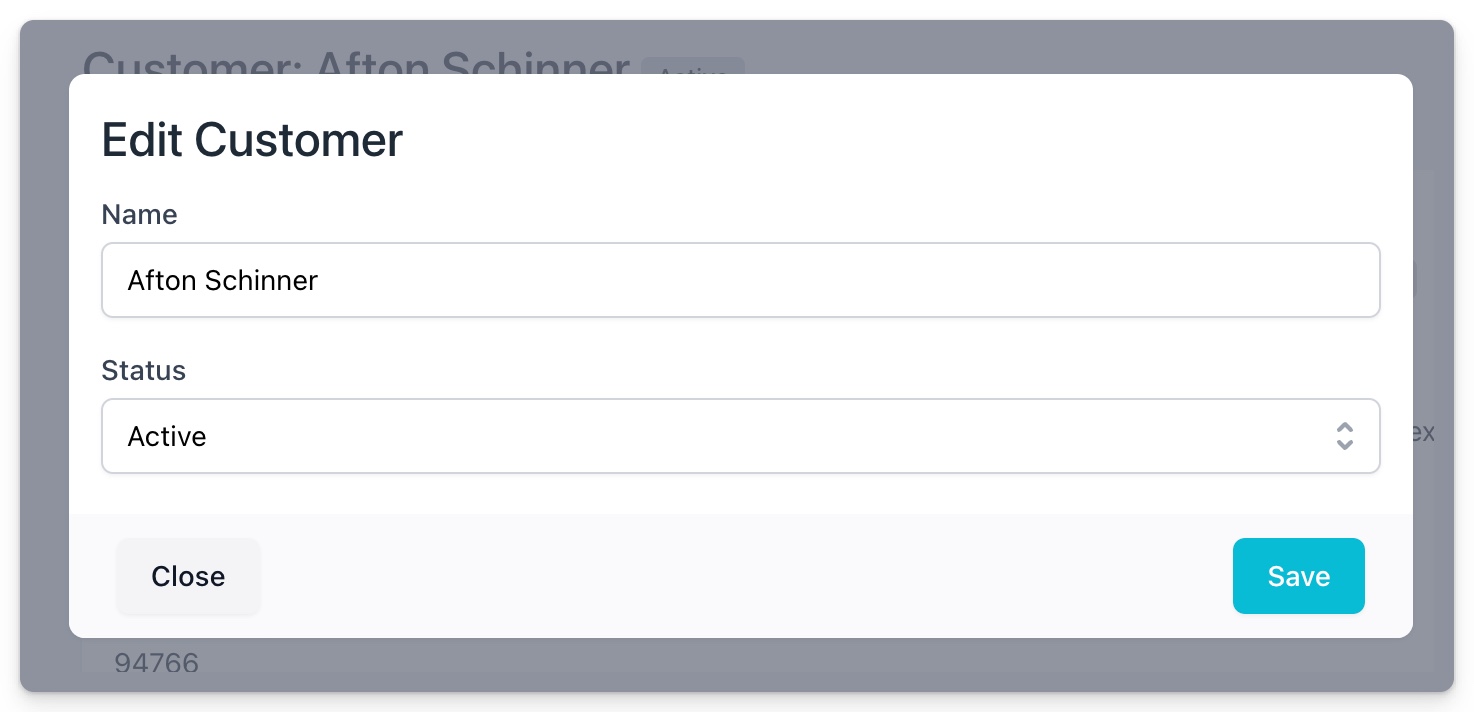Click the "94766" text below the dialog

point(156,662)
